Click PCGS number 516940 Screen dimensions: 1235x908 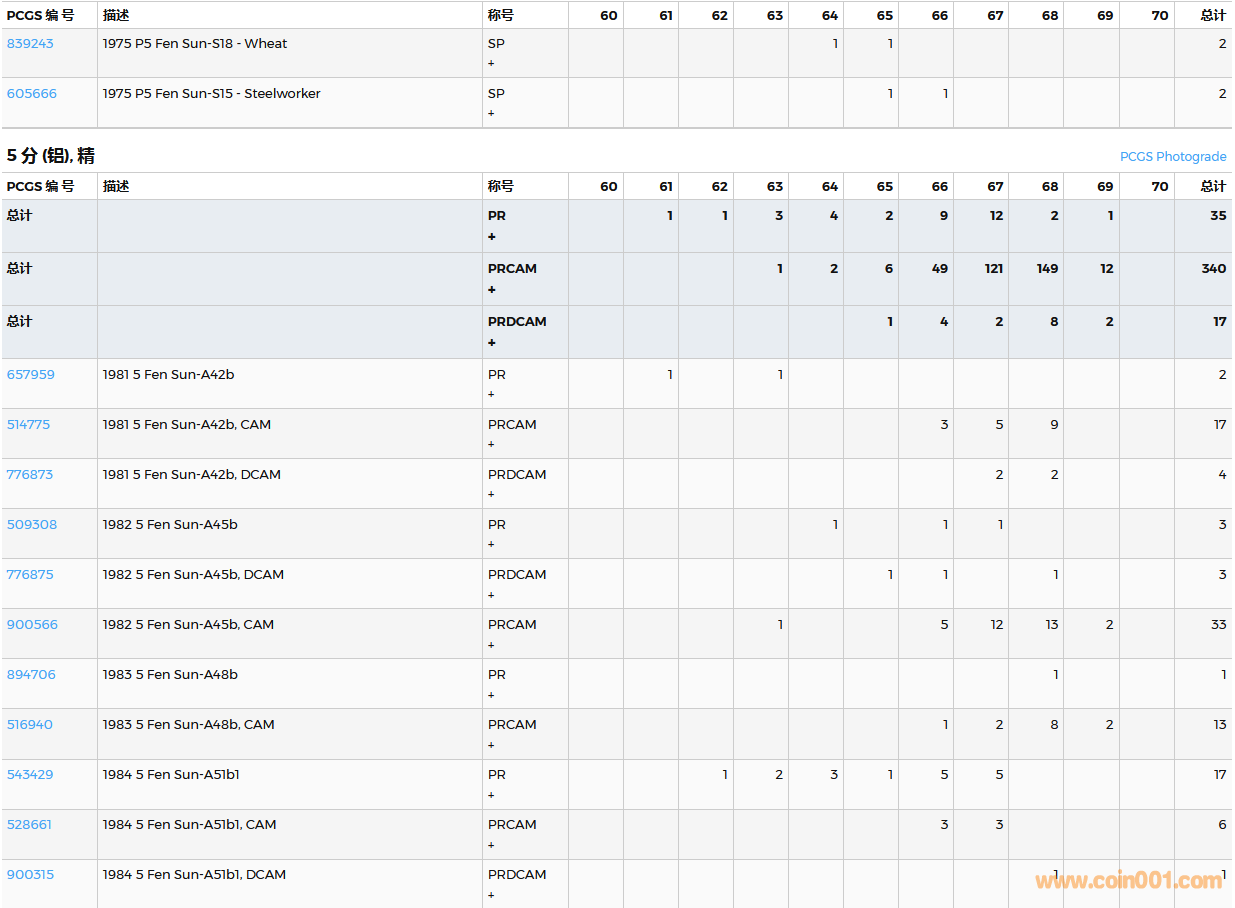coord(30,725)
